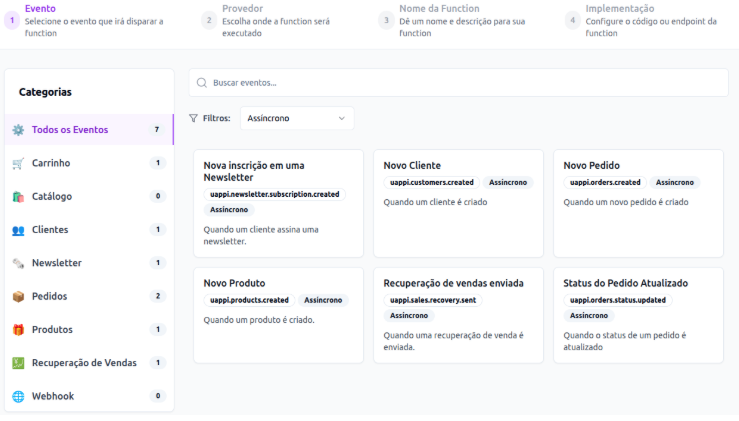Select the Newsletter category
Image resolution: width=739 pixels, height=421 pixels.
pos(89,263)
